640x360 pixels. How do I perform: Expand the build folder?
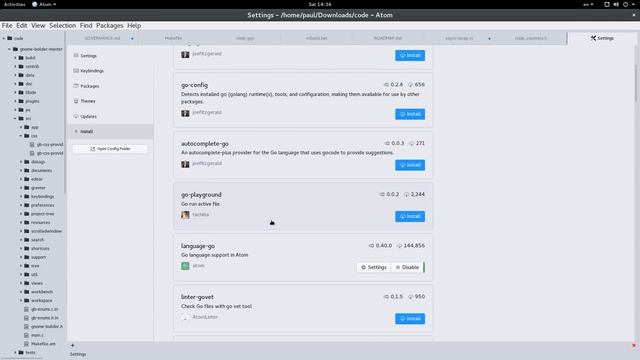click(x=16, y=58)
